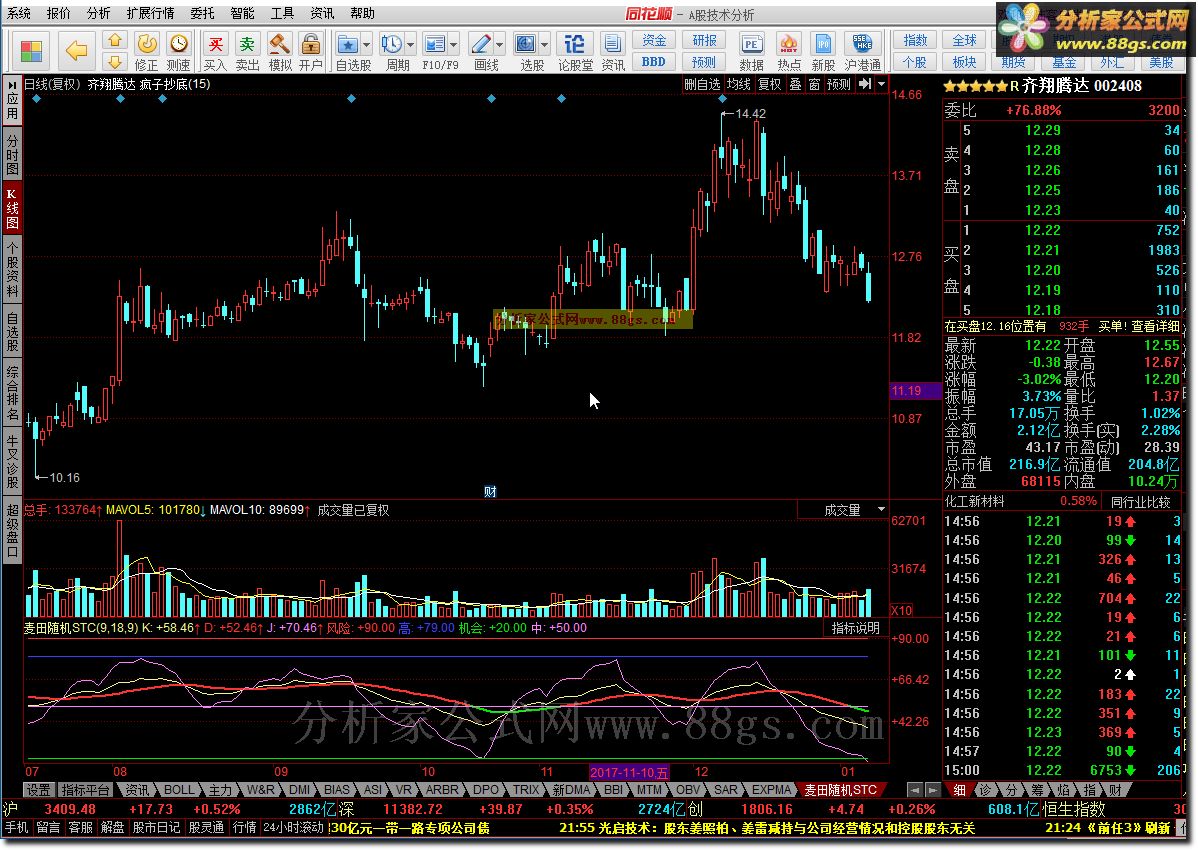This screenshot has width=1198, height=850.
Task: Expand the 画线 dropdown arrow
Action: click(x=500, y=44)
